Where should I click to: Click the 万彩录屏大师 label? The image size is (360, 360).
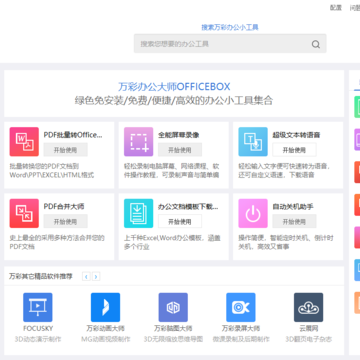click(x=241, y=328)
